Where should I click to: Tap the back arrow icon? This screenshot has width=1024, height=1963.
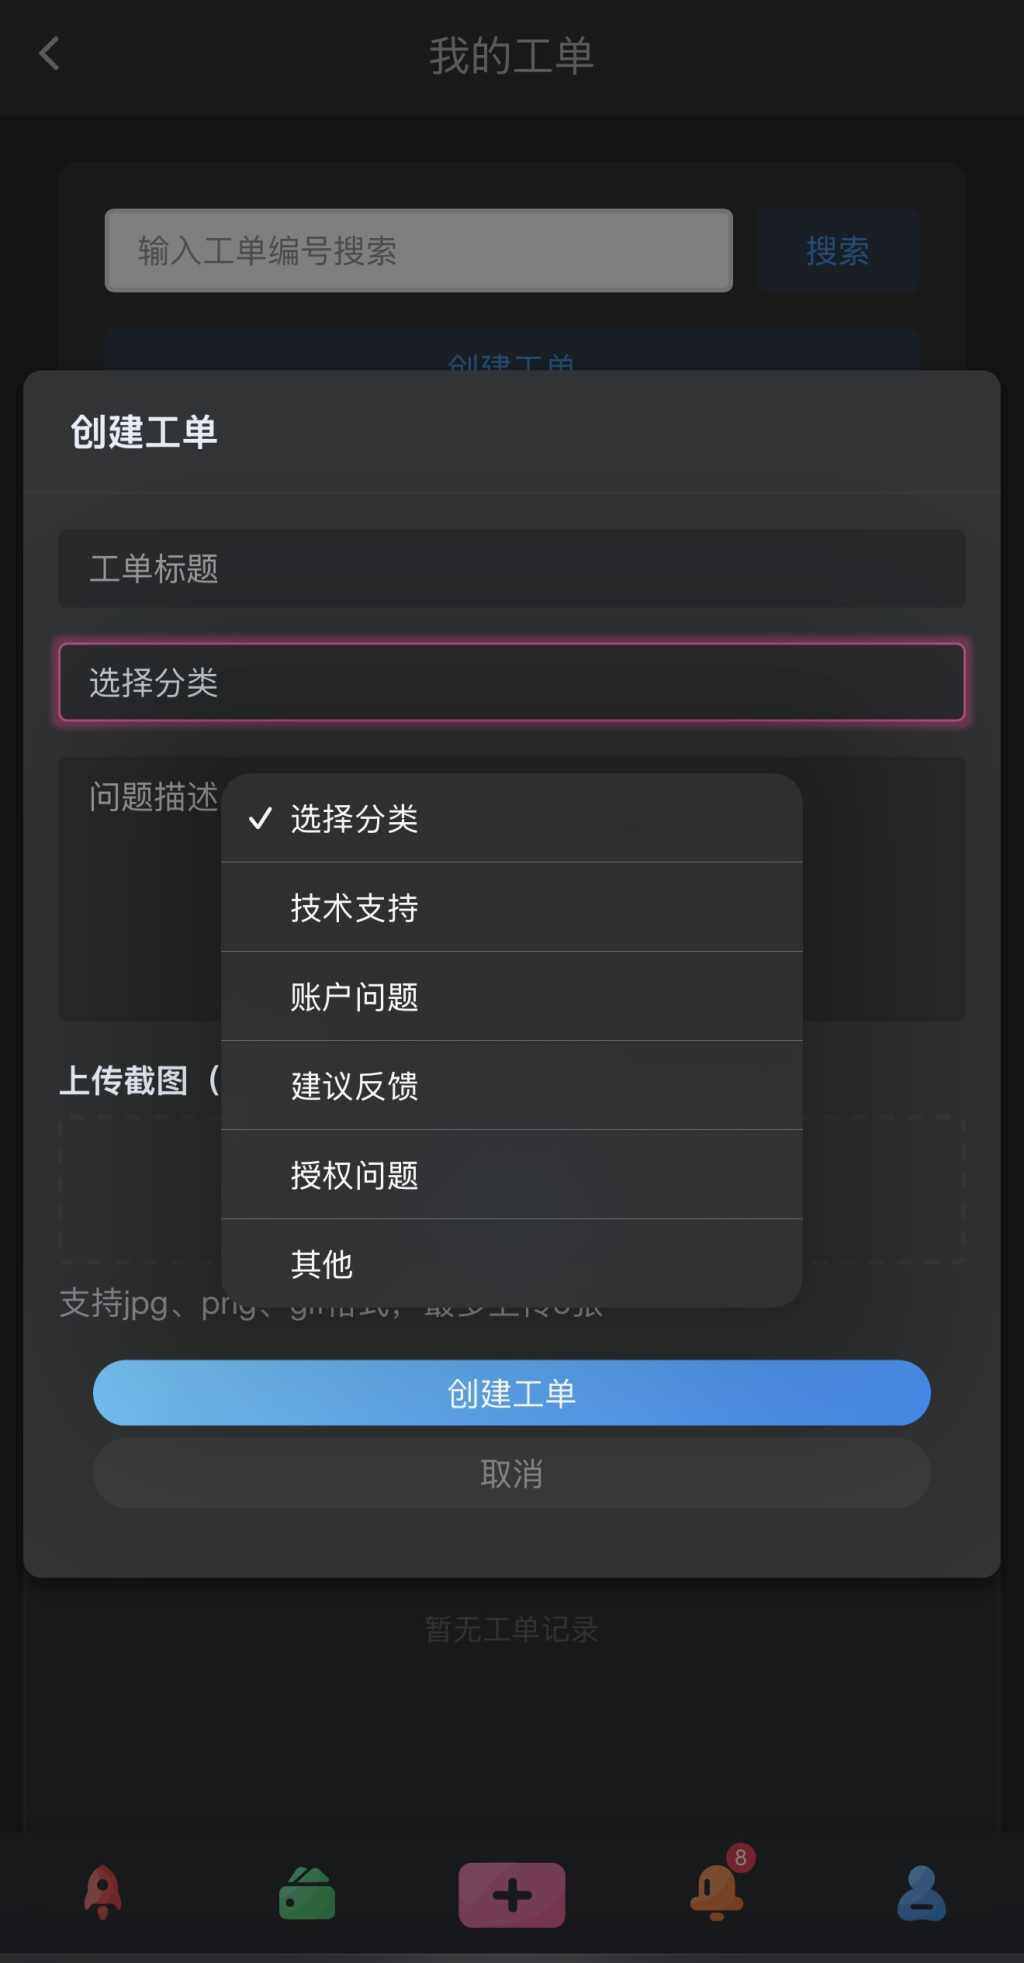pyautogui.click(x=49, y=54)
